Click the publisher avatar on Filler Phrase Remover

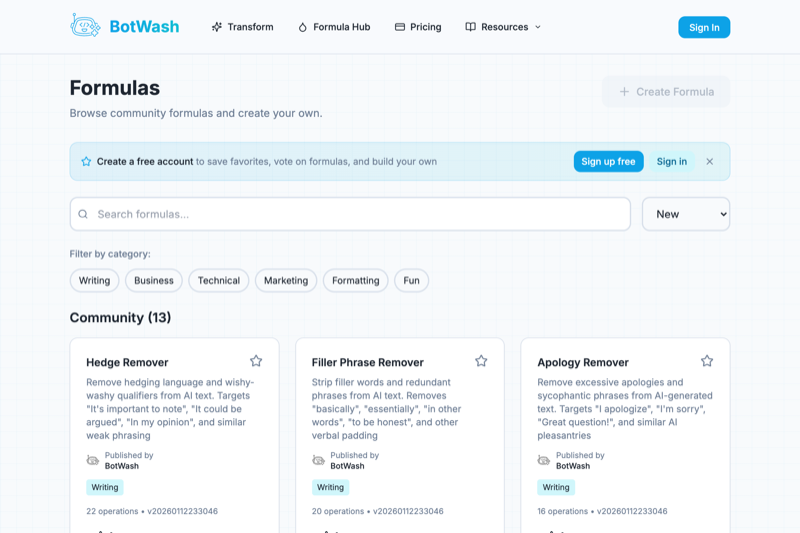319,460
